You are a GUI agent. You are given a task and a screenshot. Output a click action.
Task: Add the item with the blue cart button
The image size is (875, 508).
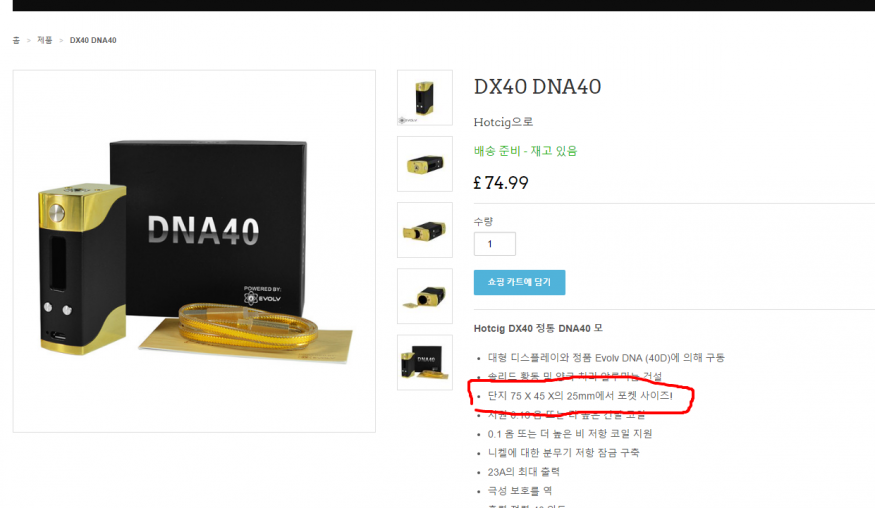[519, 282]
